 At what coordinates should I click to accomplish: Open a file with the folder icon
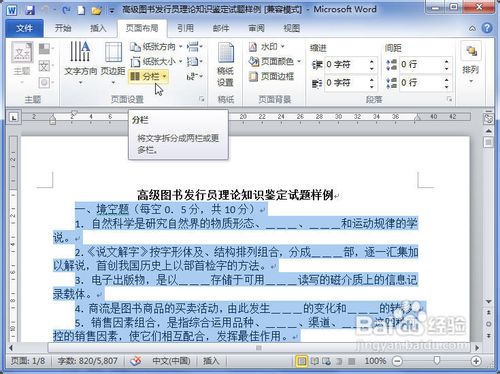tap(96, 10)
